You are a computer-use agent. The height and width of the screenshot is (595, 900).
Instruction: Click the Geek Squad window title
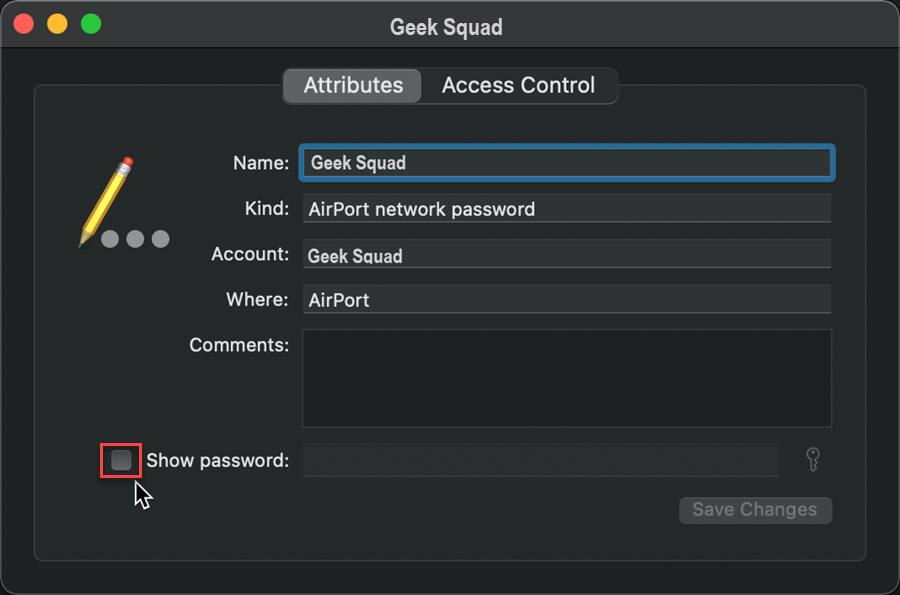tap(446, 27)
